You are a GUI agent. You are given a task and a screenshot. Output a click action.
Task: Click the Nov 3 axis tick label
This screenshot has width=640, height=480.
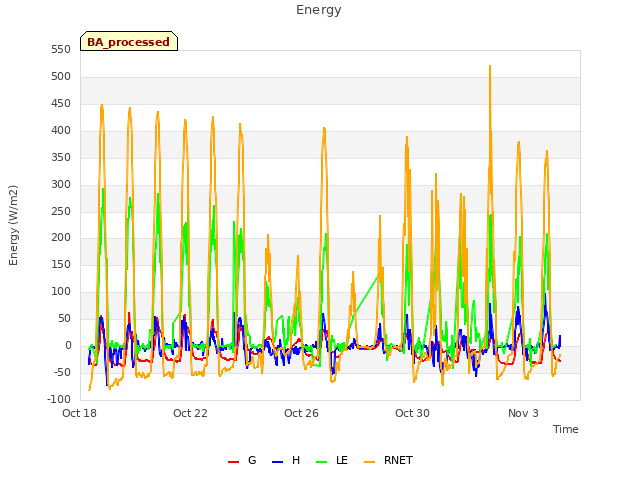coord(523,413)
